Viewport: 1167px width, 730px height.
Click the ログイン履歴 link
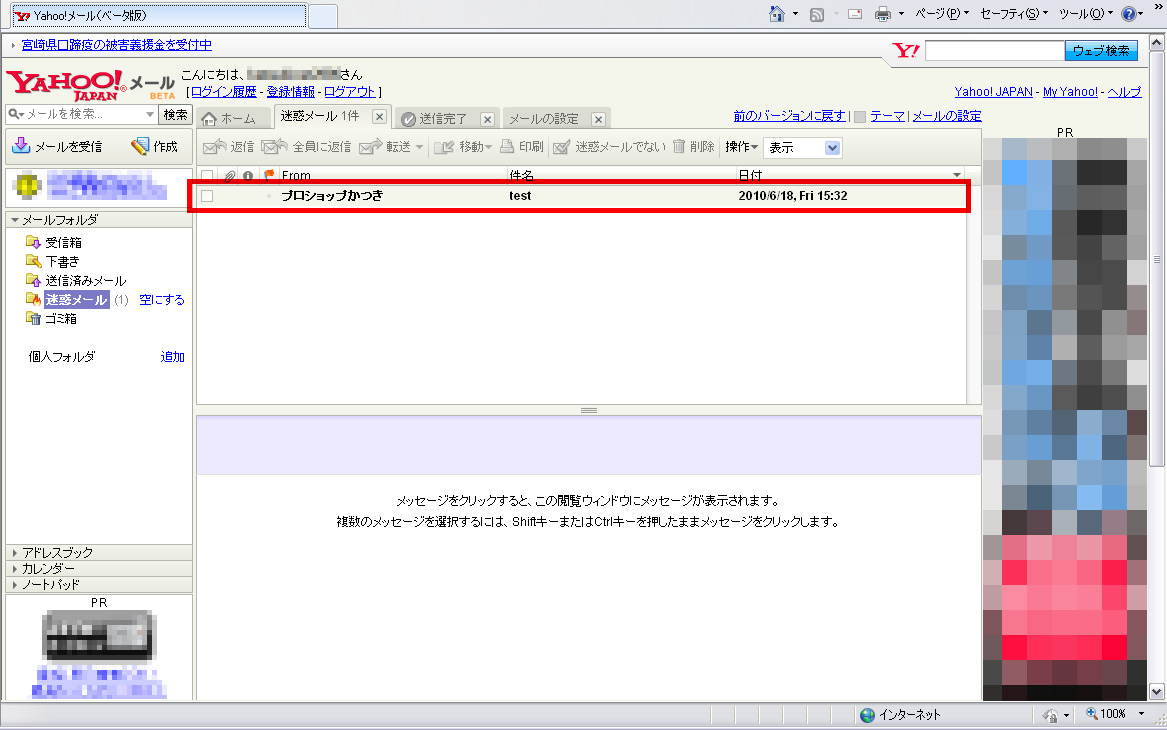click(223, 92)
